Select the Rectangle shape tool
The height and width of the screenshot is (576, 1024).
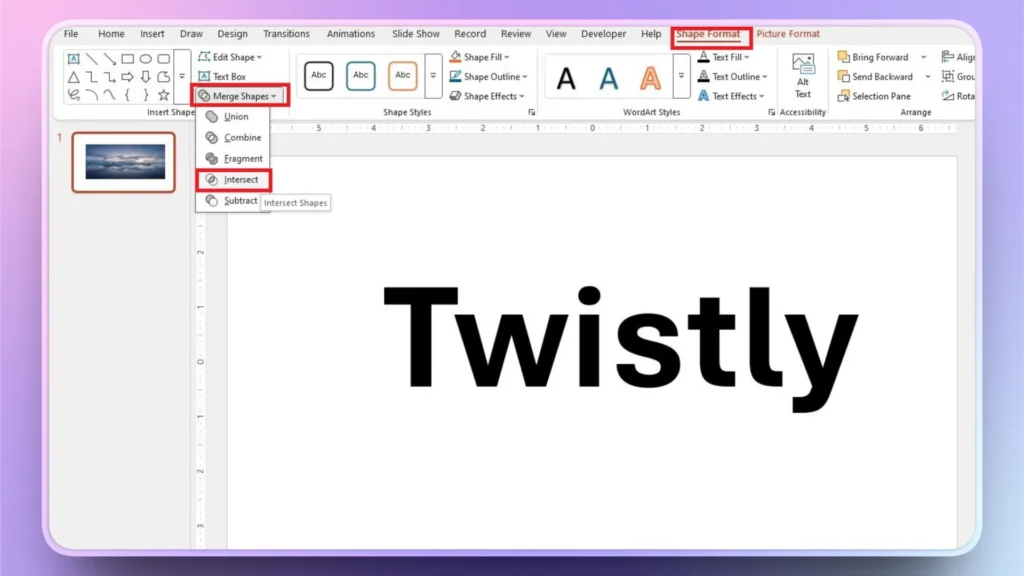128,57
